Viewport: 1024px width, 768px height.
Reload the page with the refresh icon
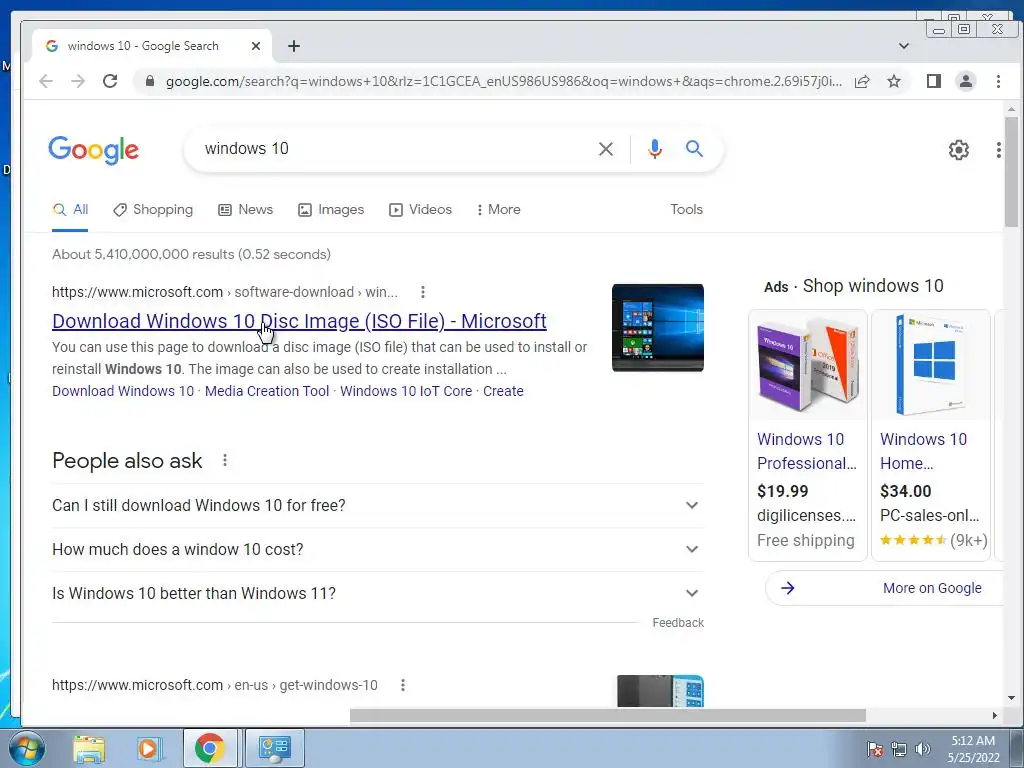[x=110, y=81]
